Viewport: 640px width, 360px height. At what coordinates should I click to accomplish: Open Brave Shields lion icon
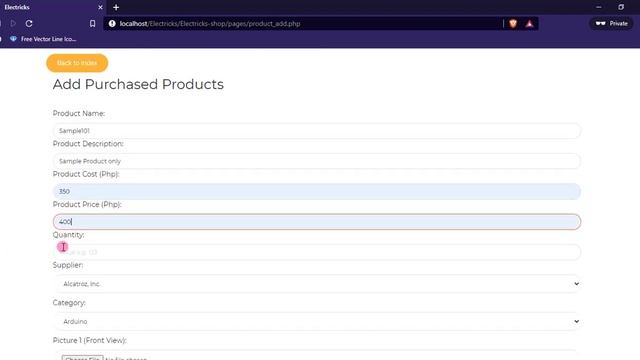point(513,24)
